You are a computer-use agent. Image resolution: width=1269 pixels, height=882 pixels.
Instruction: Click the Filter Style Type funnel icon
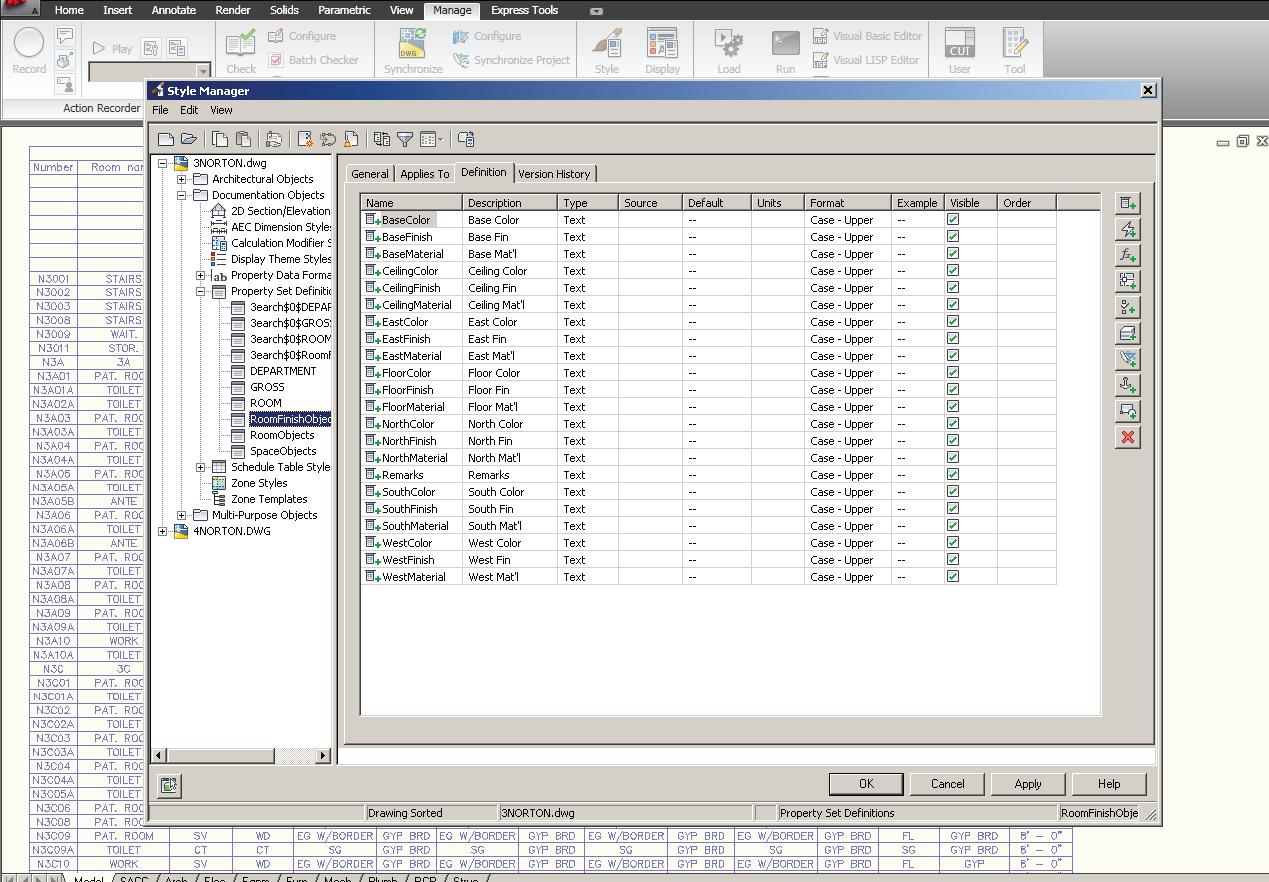click(x=405, y=139)
